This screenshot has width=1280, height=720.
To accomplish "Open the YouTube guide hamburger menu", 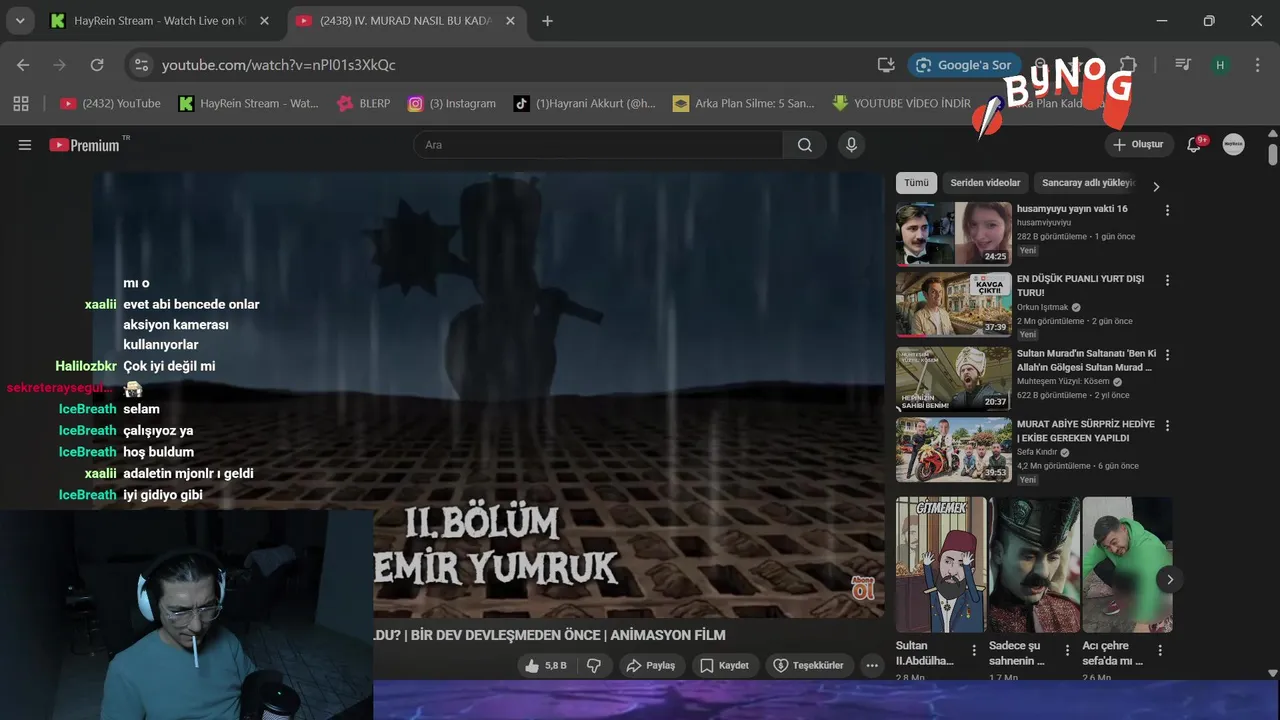I will click(x=25, y=145).
